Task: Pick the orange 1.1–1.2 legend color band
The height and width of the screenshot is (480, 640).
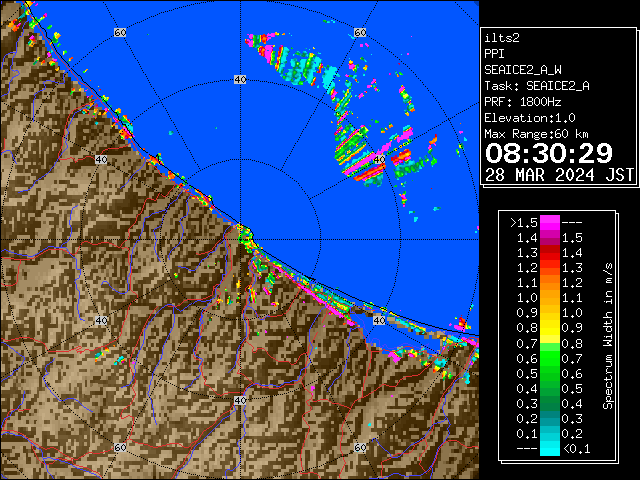Action: tap(549, 282)
